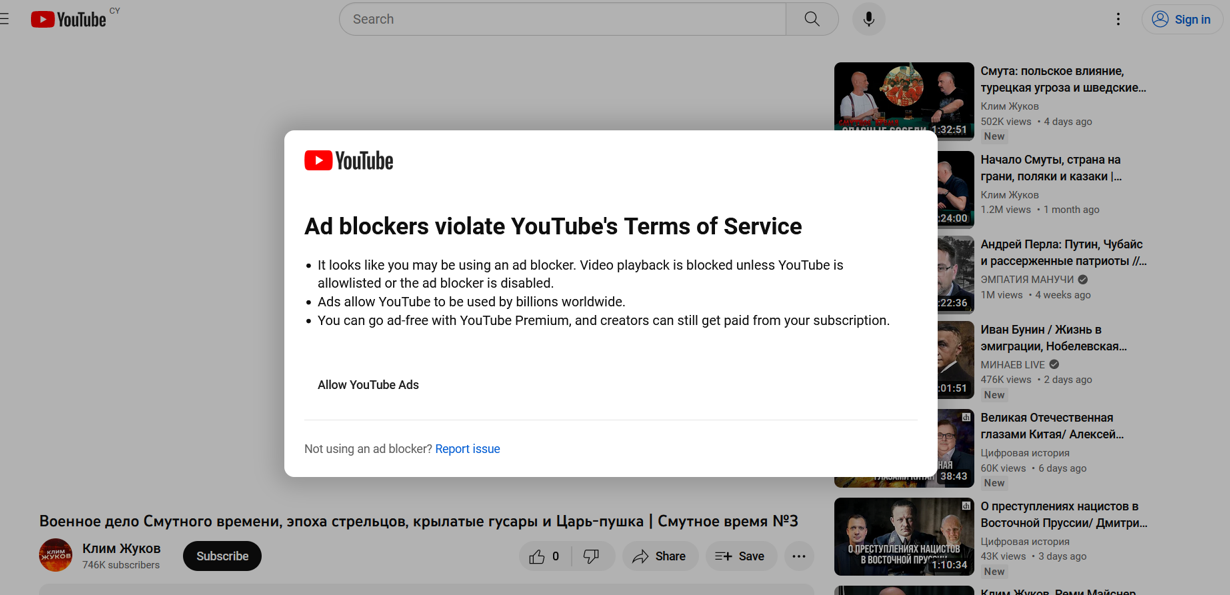The height and width of the screenshot is (595, 1230).
Task: Share the video using Share button
Action: (660, 556)
